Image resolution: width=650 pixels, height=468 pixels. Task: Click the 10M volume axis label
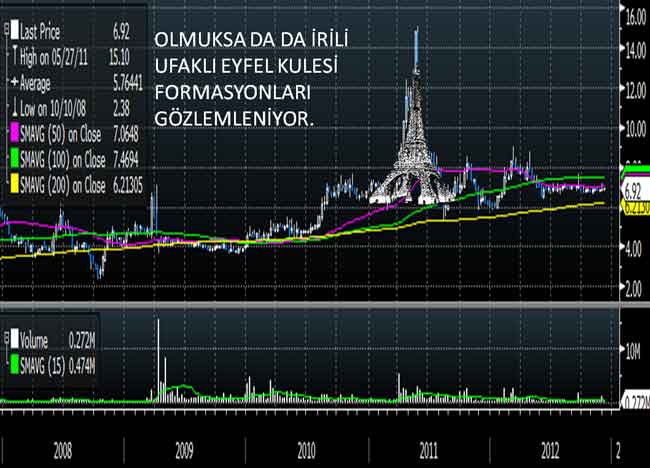point(633,352)
